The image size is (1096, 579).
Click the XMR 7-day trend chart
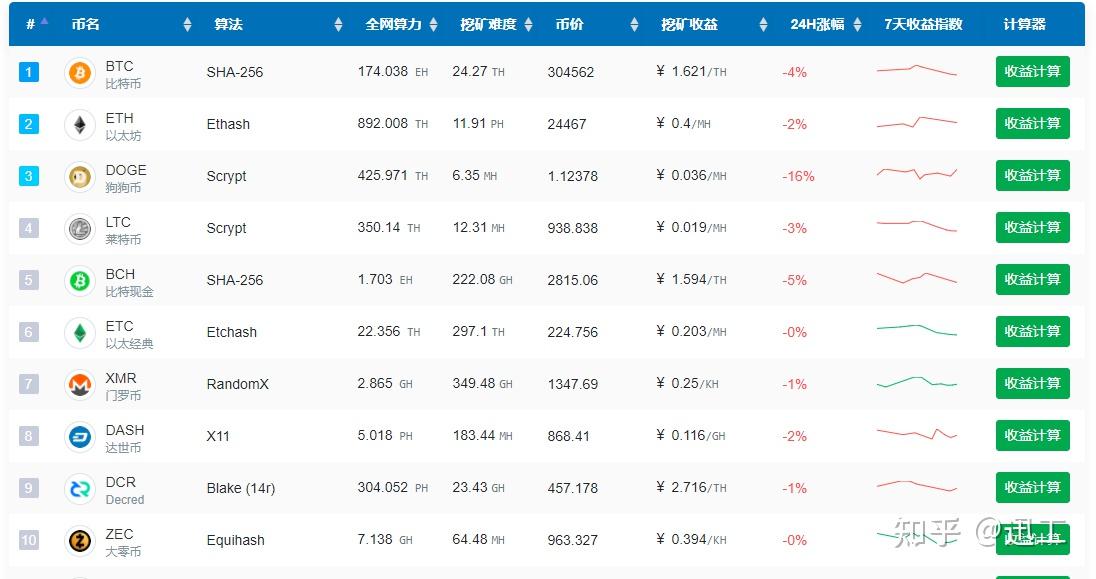tap(916, 383)
